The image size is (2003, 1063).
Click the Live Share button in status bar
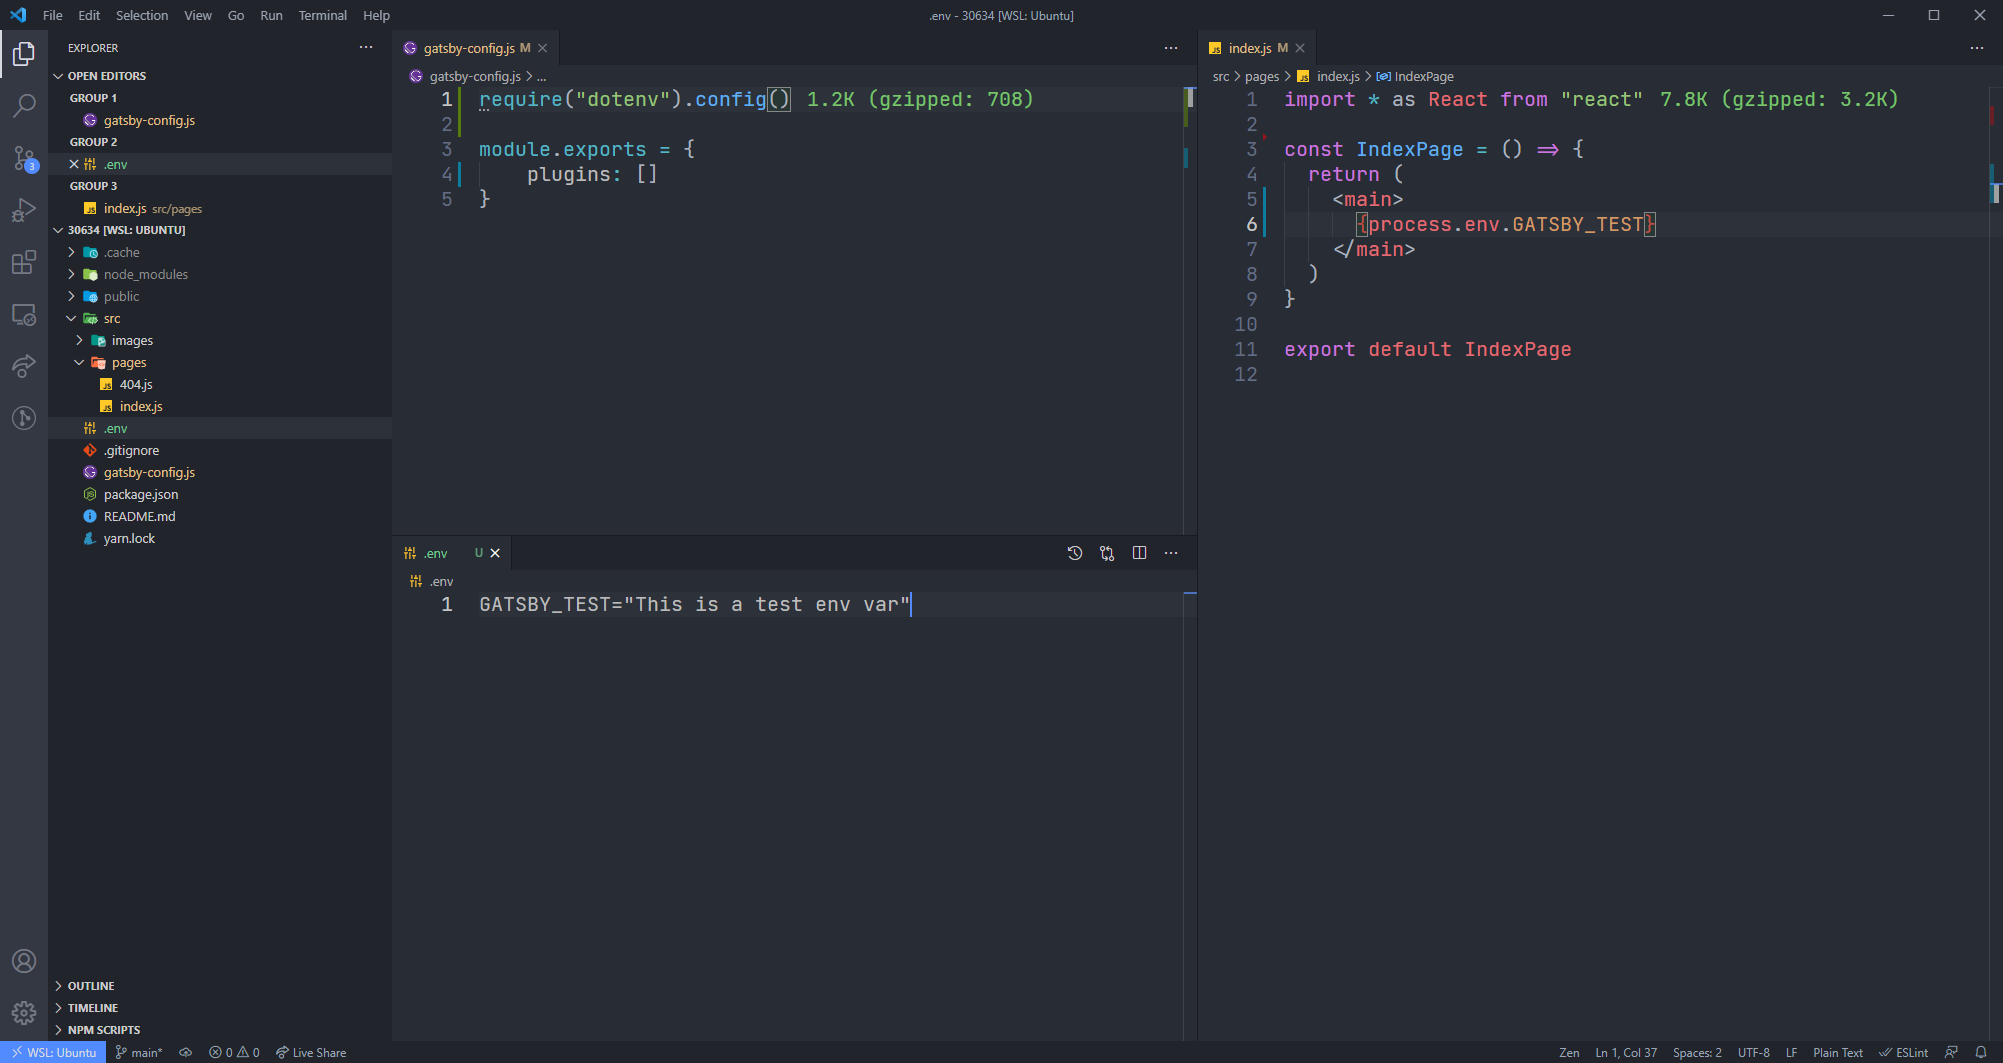click(x=311, y=1052)
